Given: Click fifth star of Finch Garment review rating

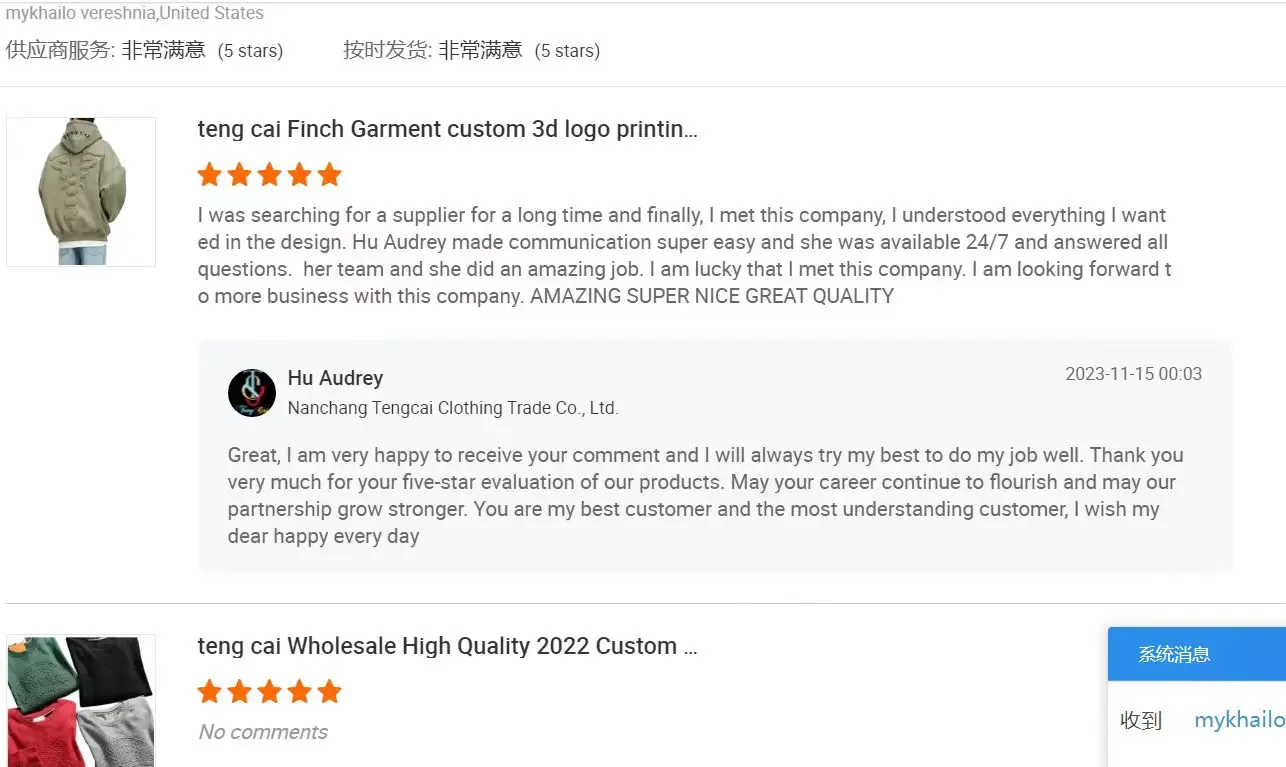Looking at the screenshot, I should tap(329, 175).
